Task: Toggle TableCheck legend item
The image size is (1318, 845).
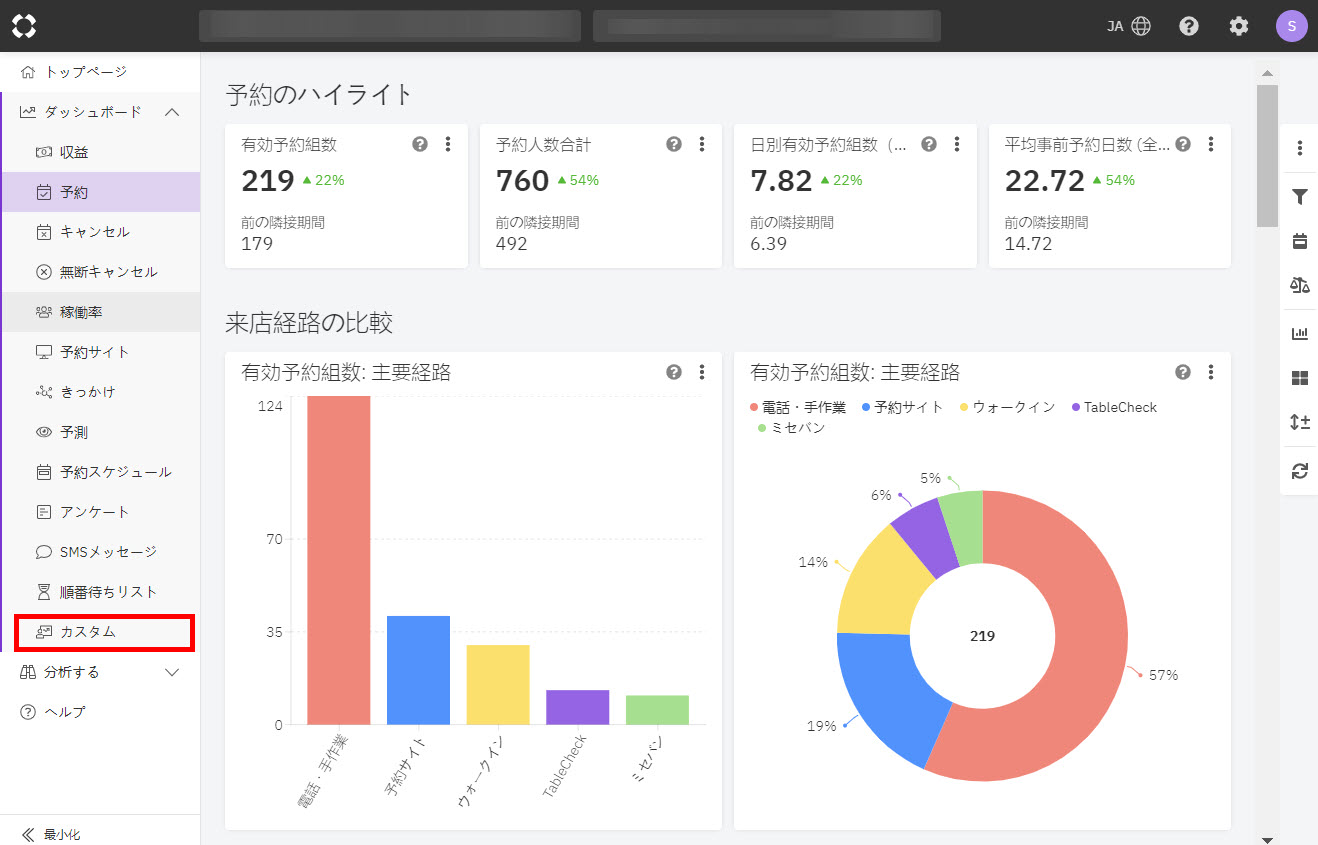Action: (1114, 407)
